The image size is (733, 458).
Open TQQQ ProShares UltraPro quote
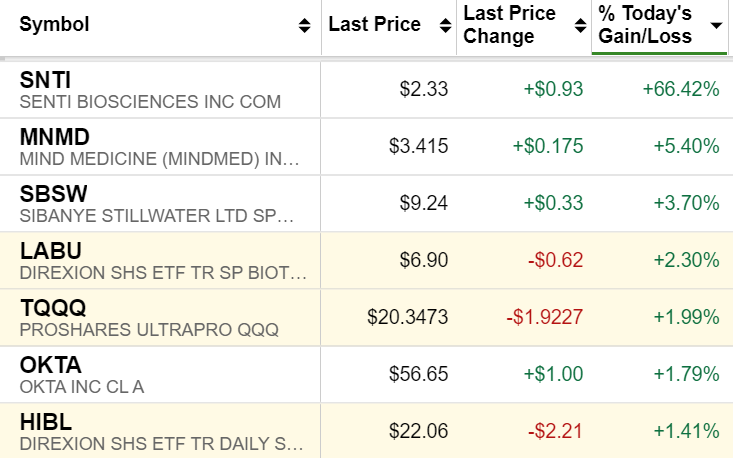53,308
